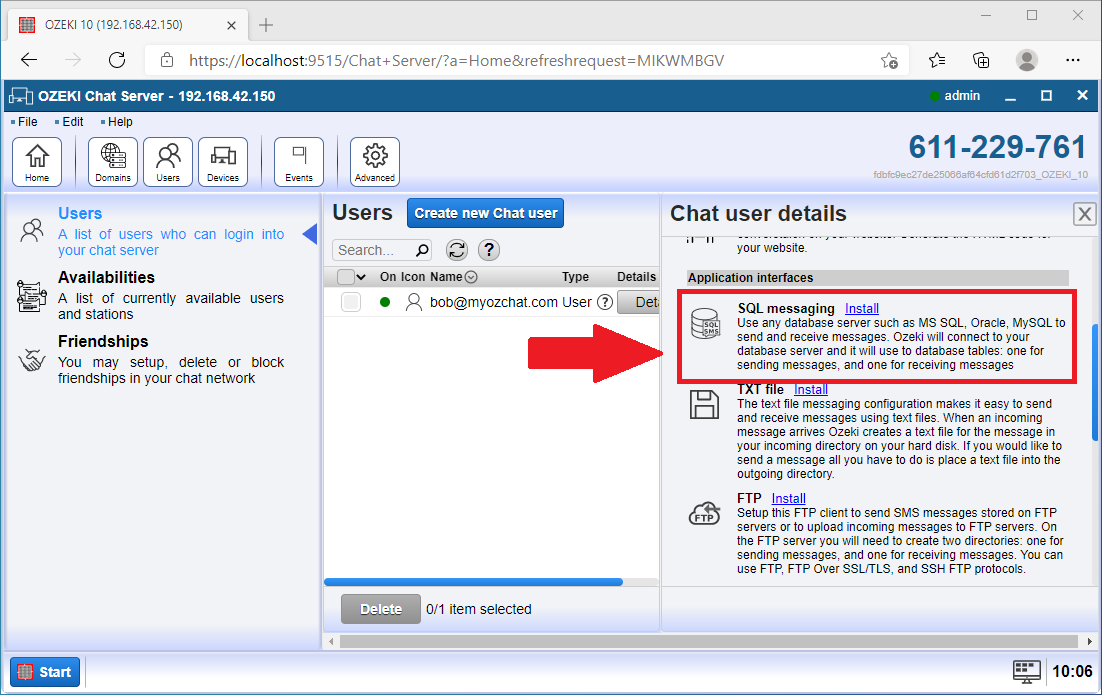Click the SQL messaging database icon
Screen dimensions: 1102x695
704,324
